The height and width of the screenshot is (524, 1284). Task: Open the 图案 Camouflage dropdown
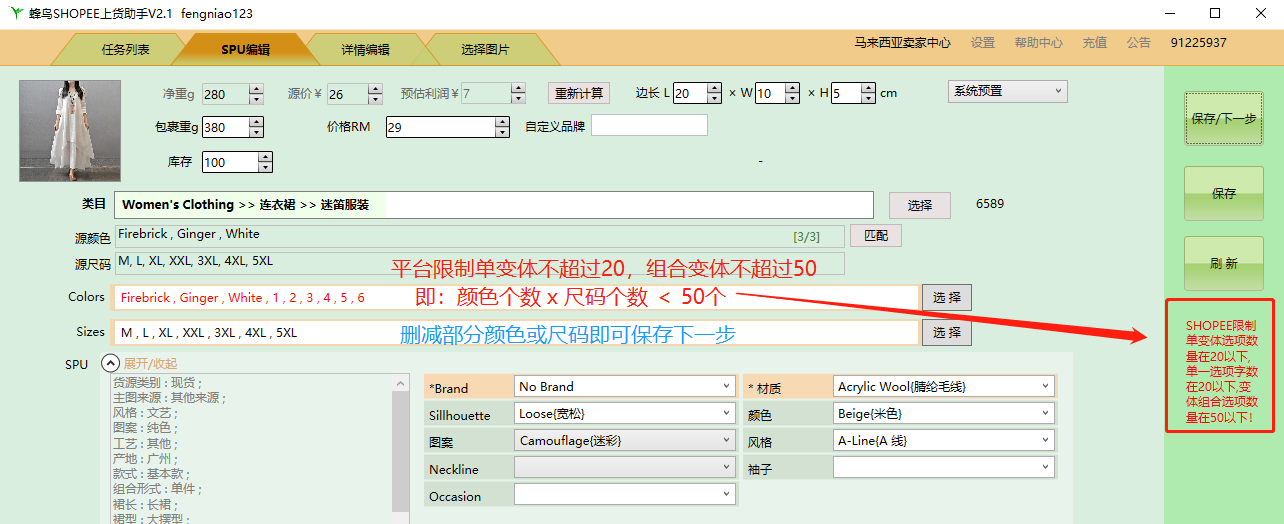(x=625, y=440)
